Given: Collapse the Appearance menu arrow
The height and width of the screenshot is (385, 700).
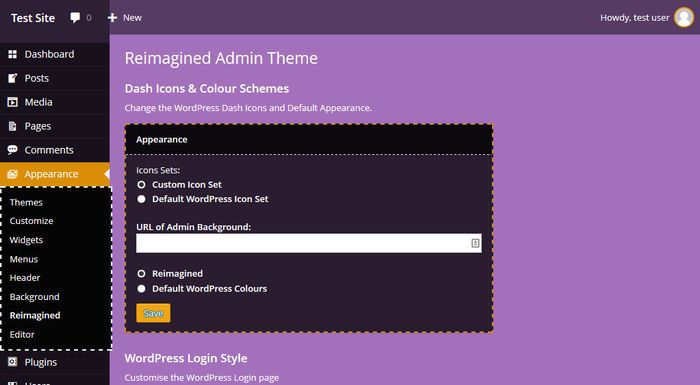Looking at the screenshot, I should (107, 174).
